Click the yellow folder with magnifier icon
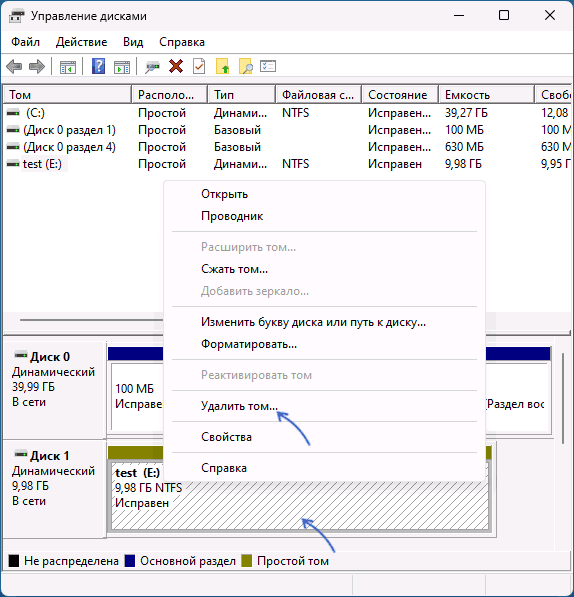This screenshot has width=574, height=597. (246, 66)
